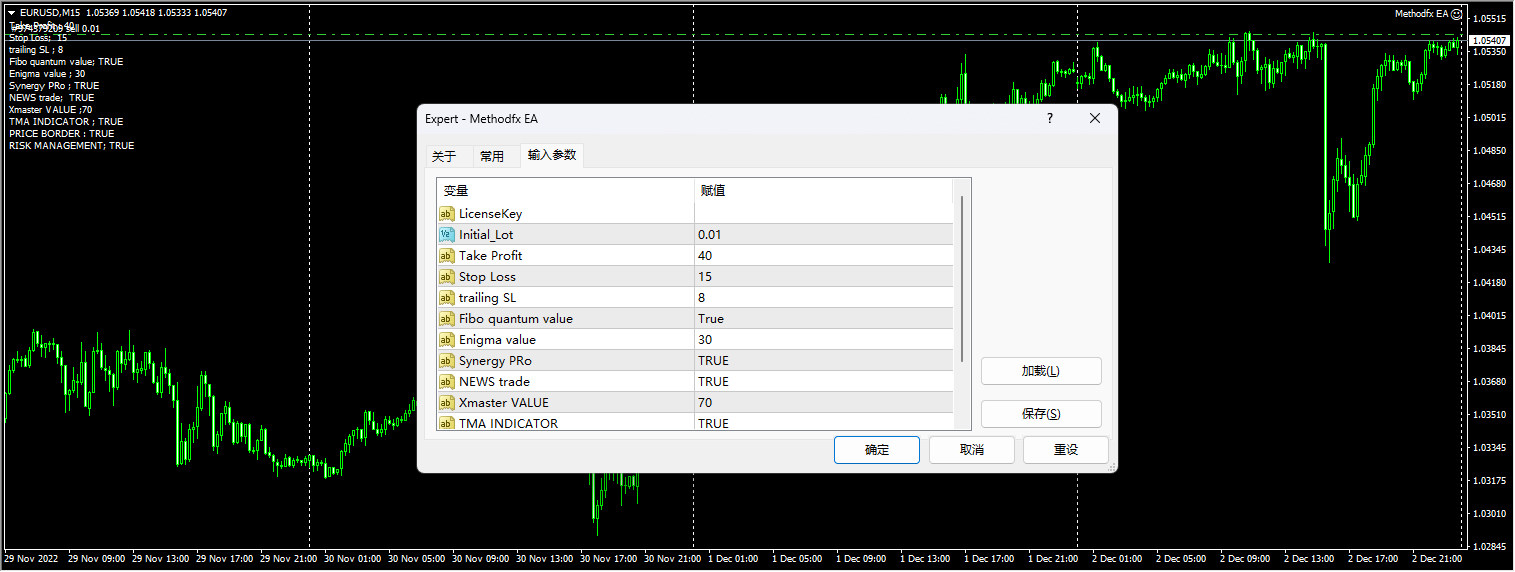Edit the Synergy PRo value TRUE
Image resolution: width=1515 pixels, height=572 pixels.
tap(824, 361)
